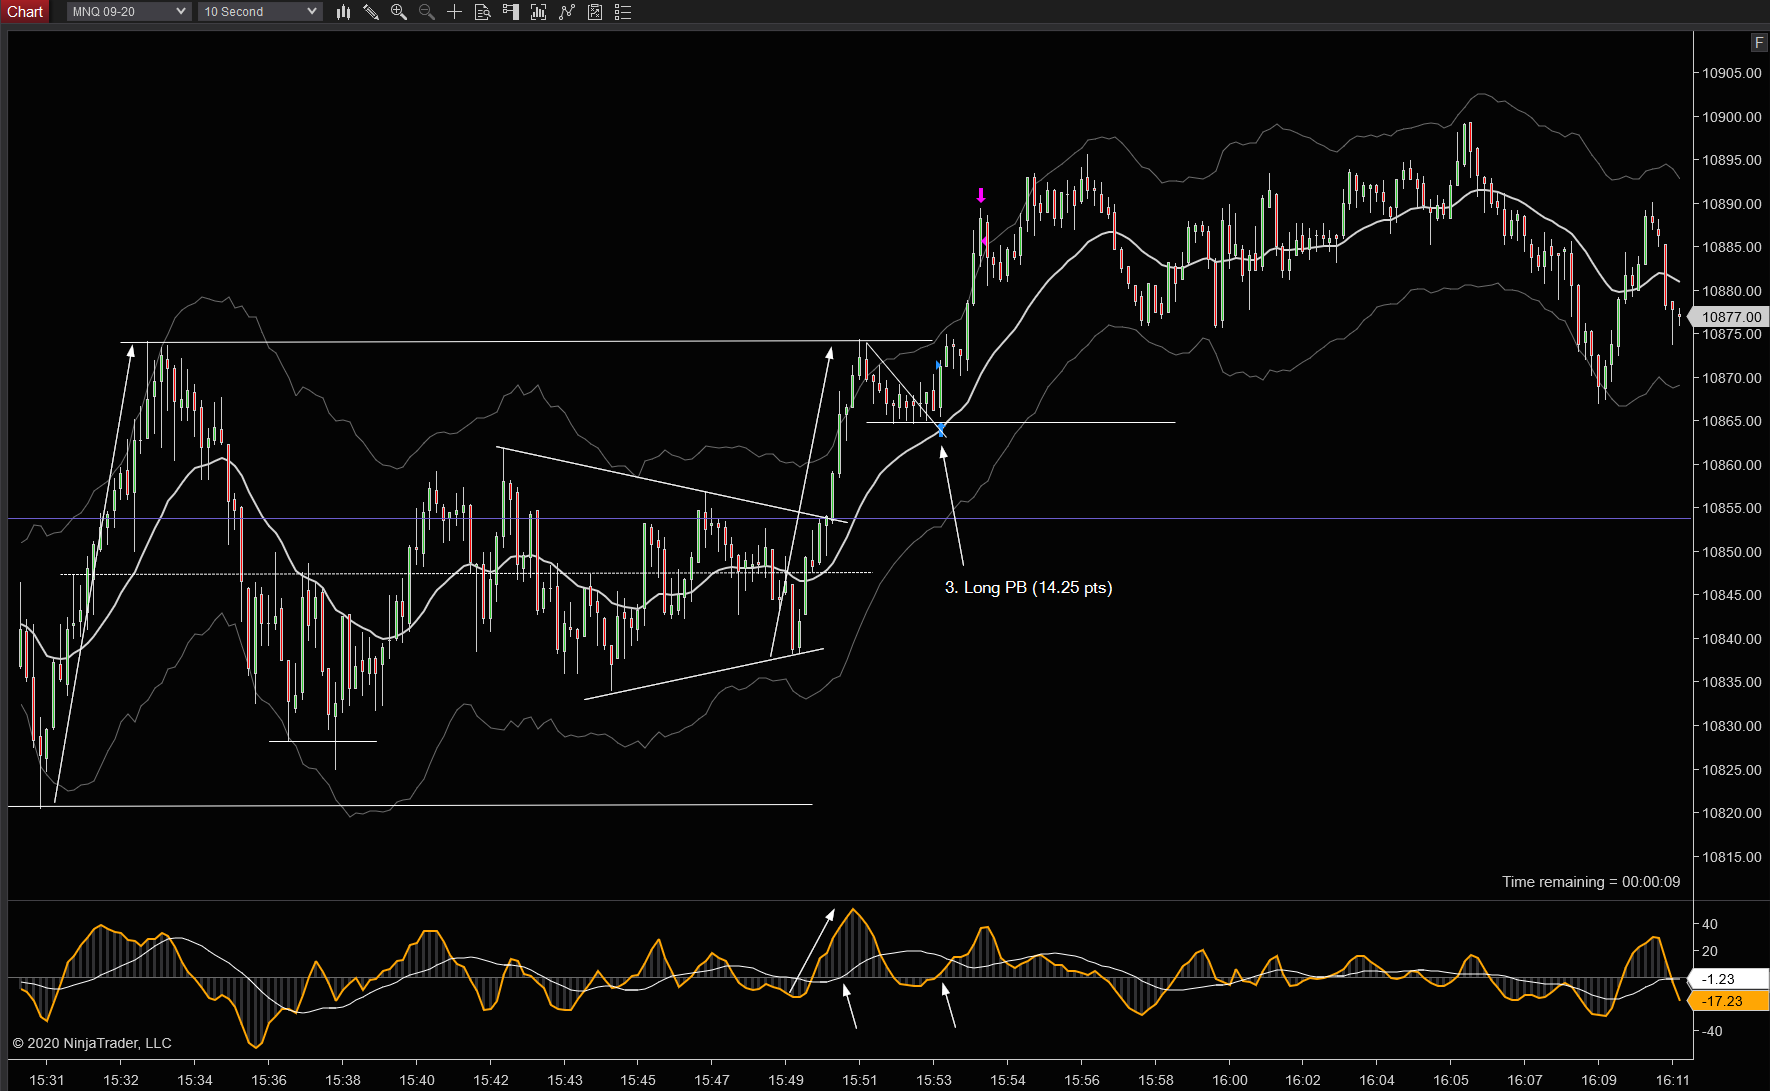This screenshot has width=1770, height=1091.
Task: Click the 10905.00 price axis label
Action: coord(1732,73)
